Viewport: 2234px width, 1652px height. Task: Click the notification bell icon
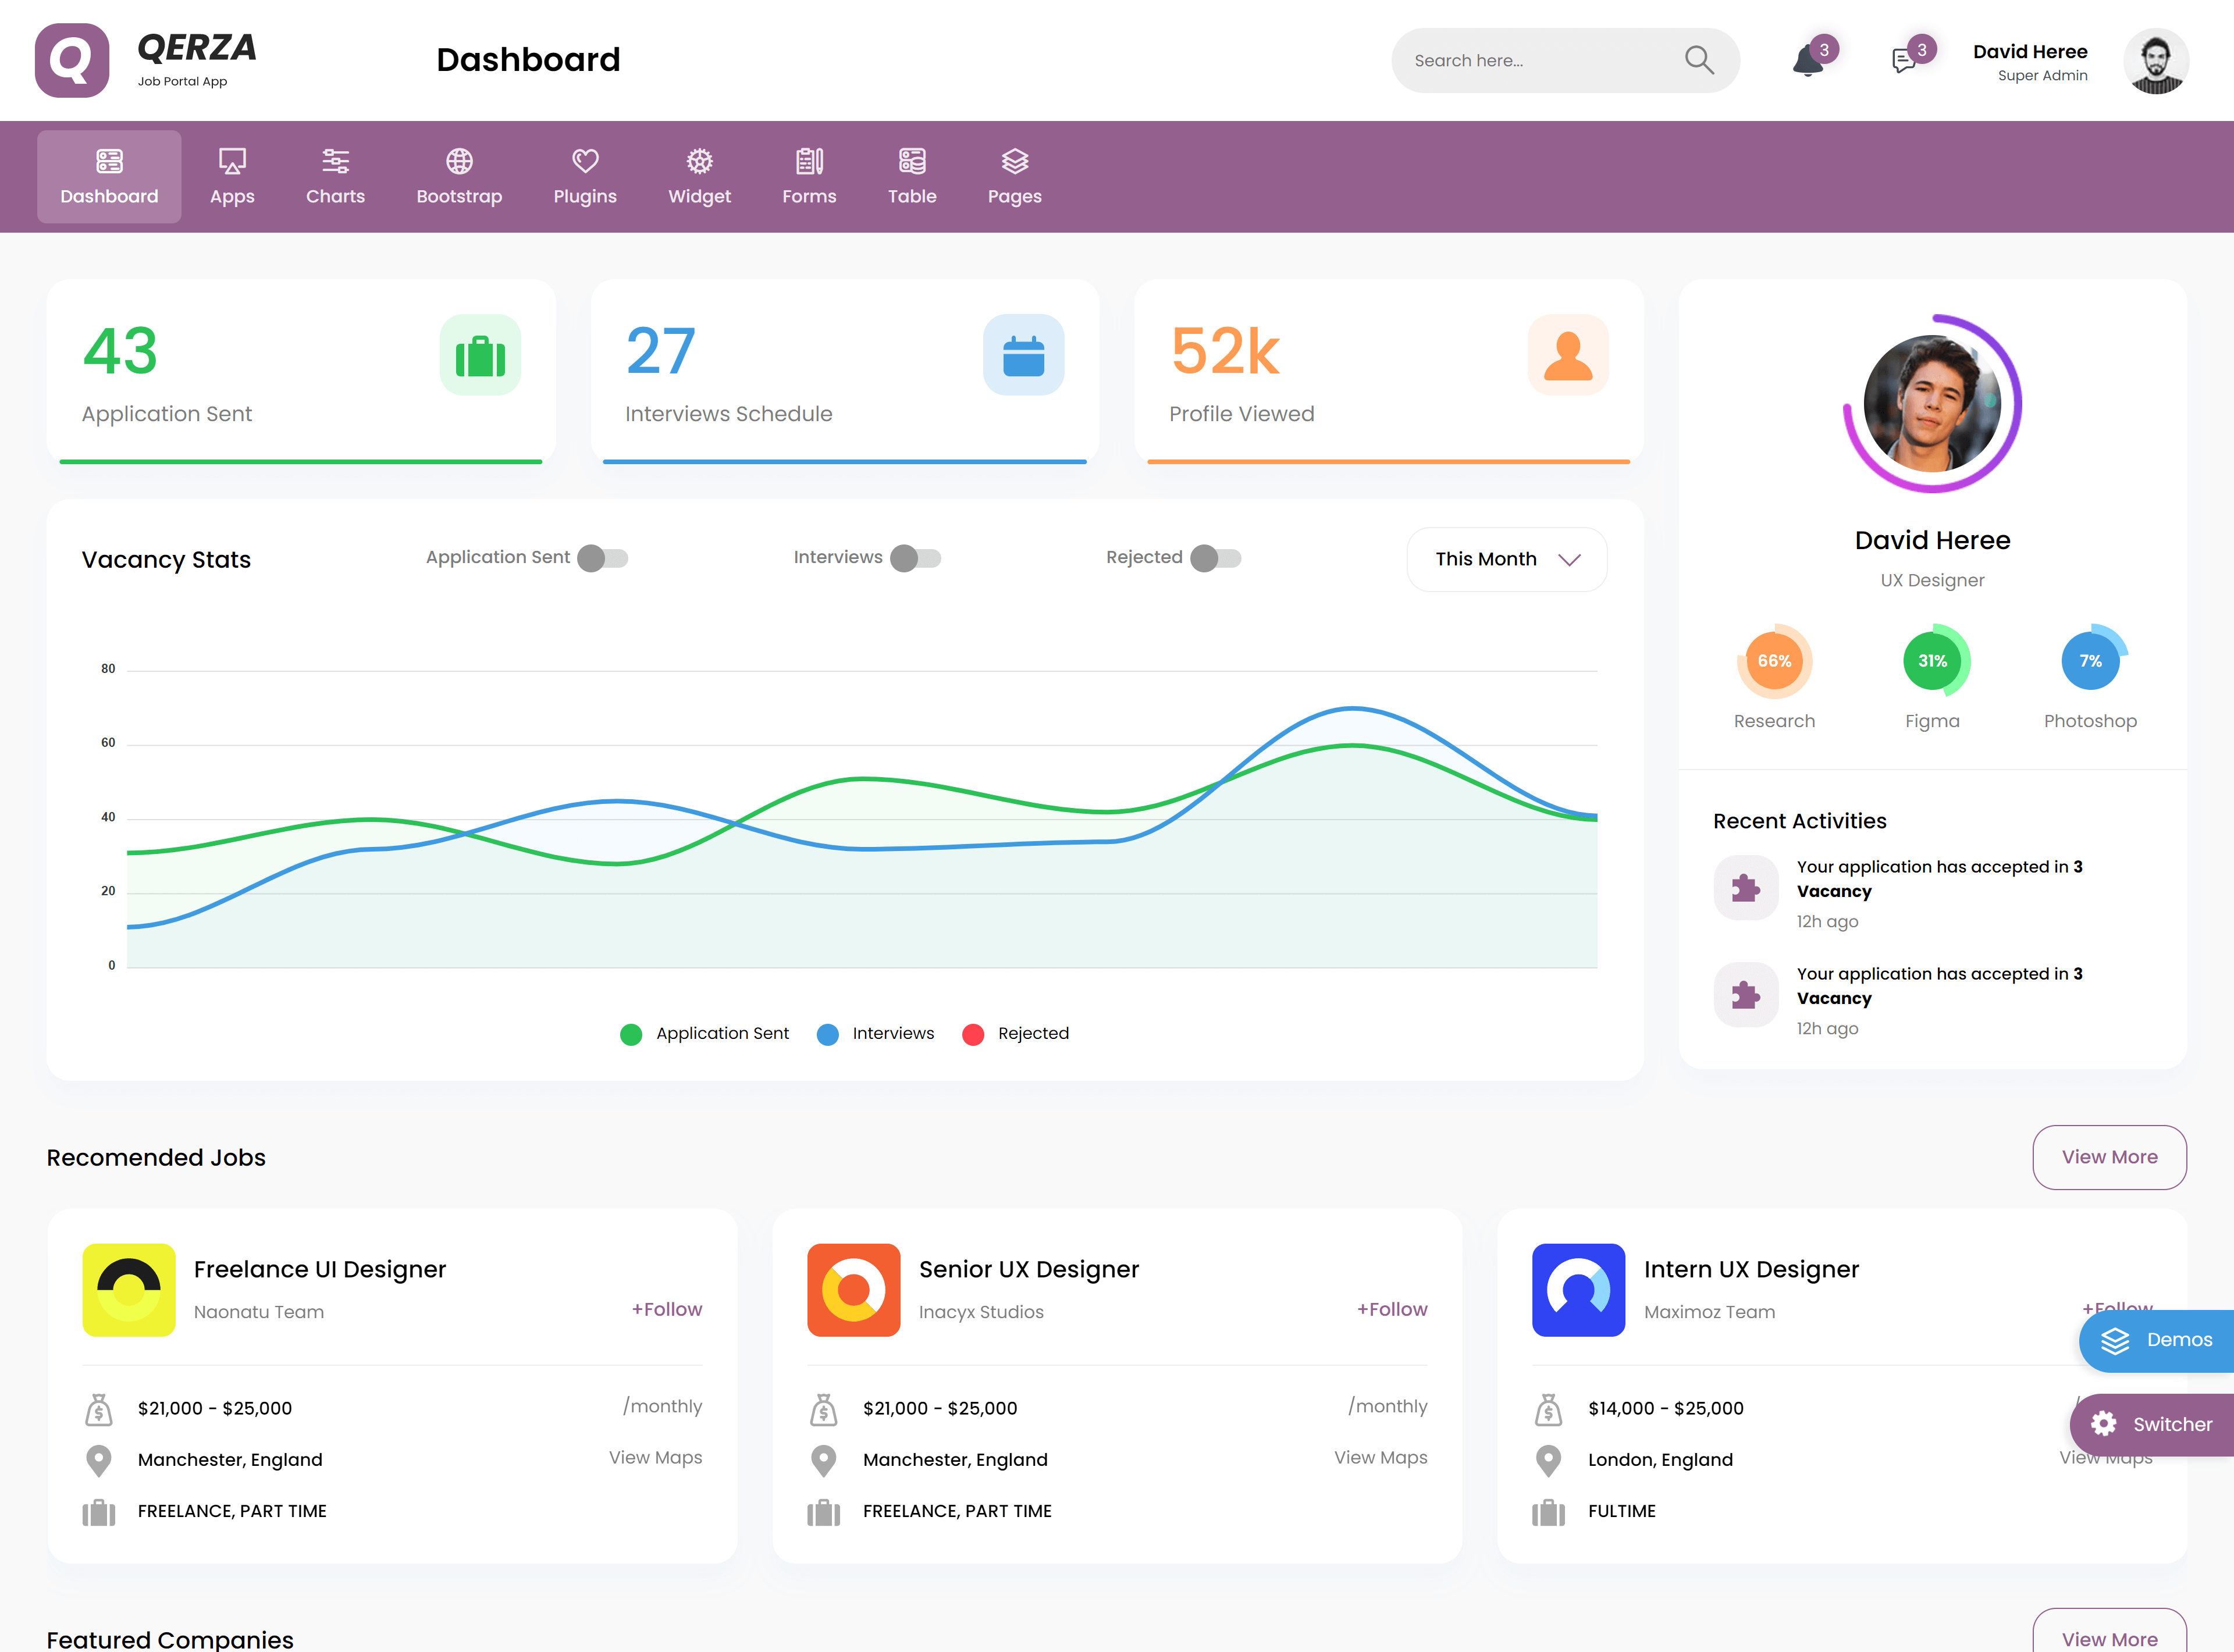pos(1808,61)
